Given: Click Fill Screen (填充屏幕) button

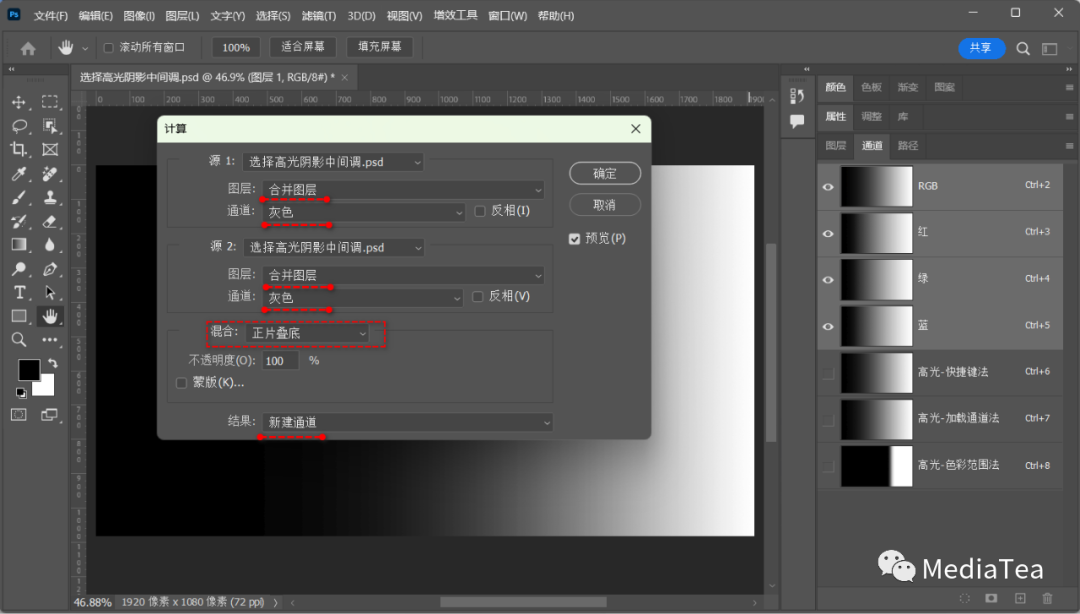Looking at the screenshot, I should click(380, 47).
